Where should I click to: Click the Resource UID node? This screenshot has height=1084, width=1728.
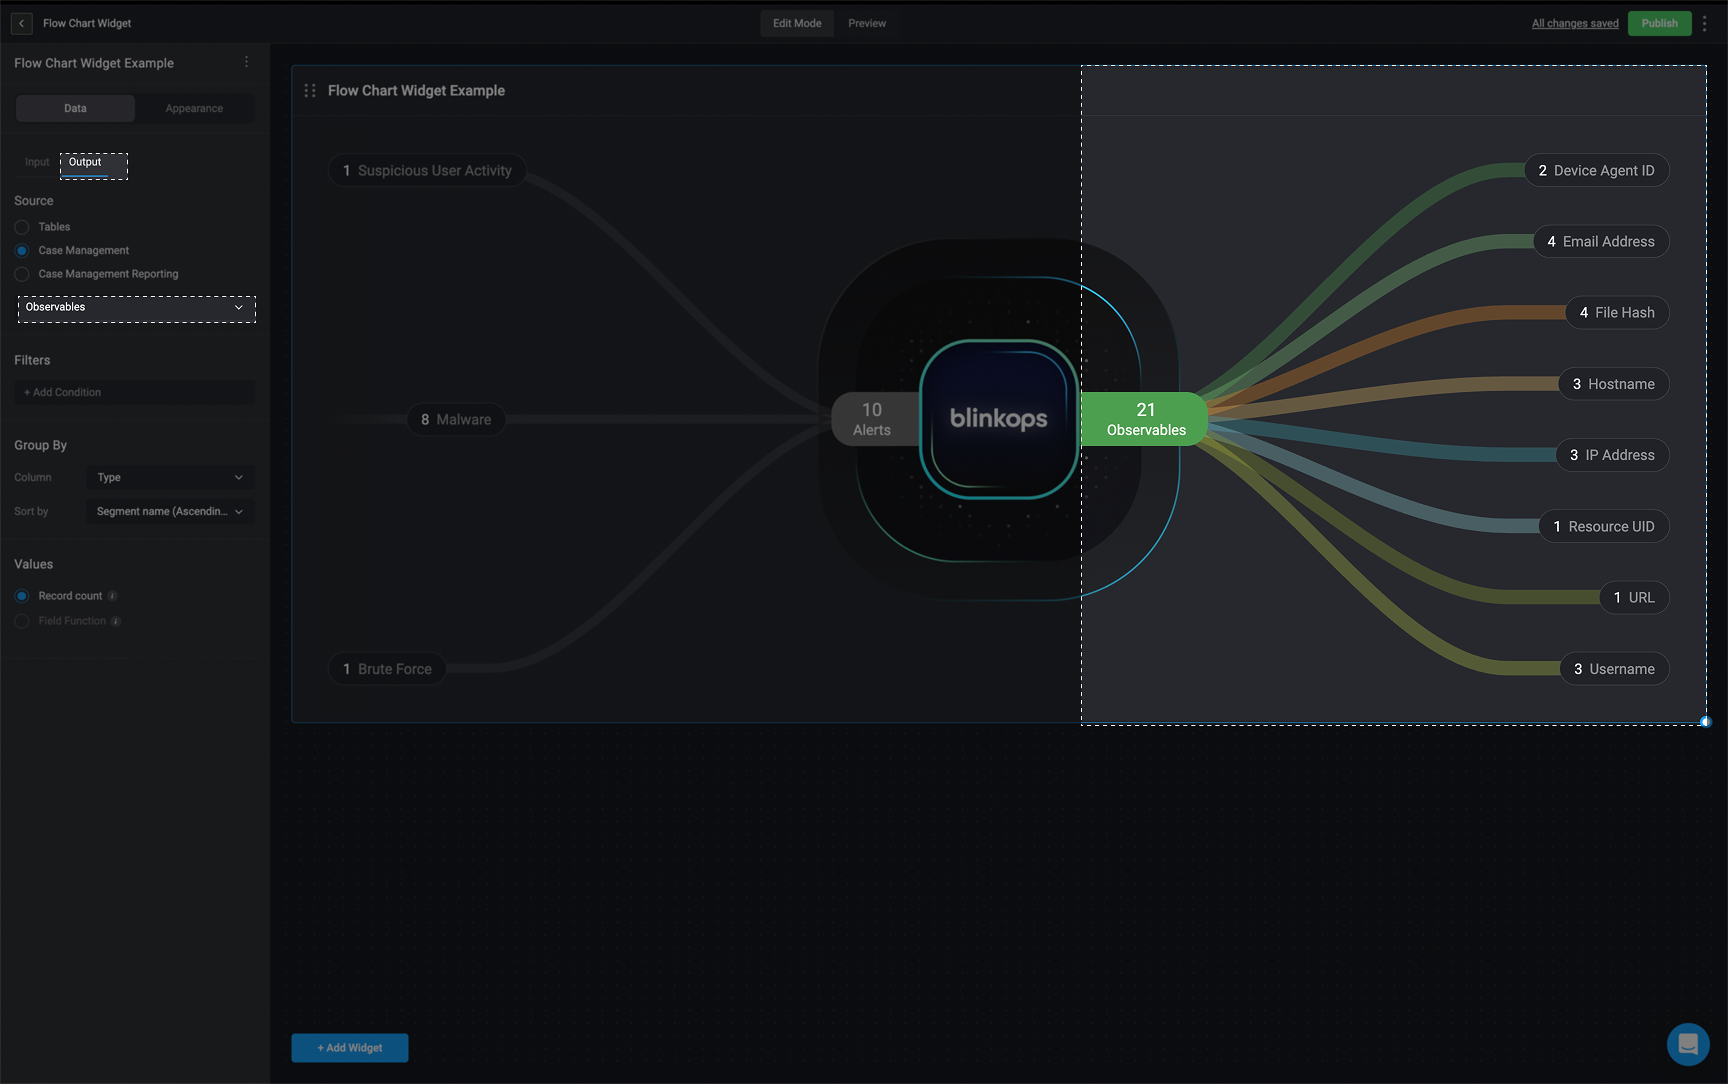coord(1603,527)
